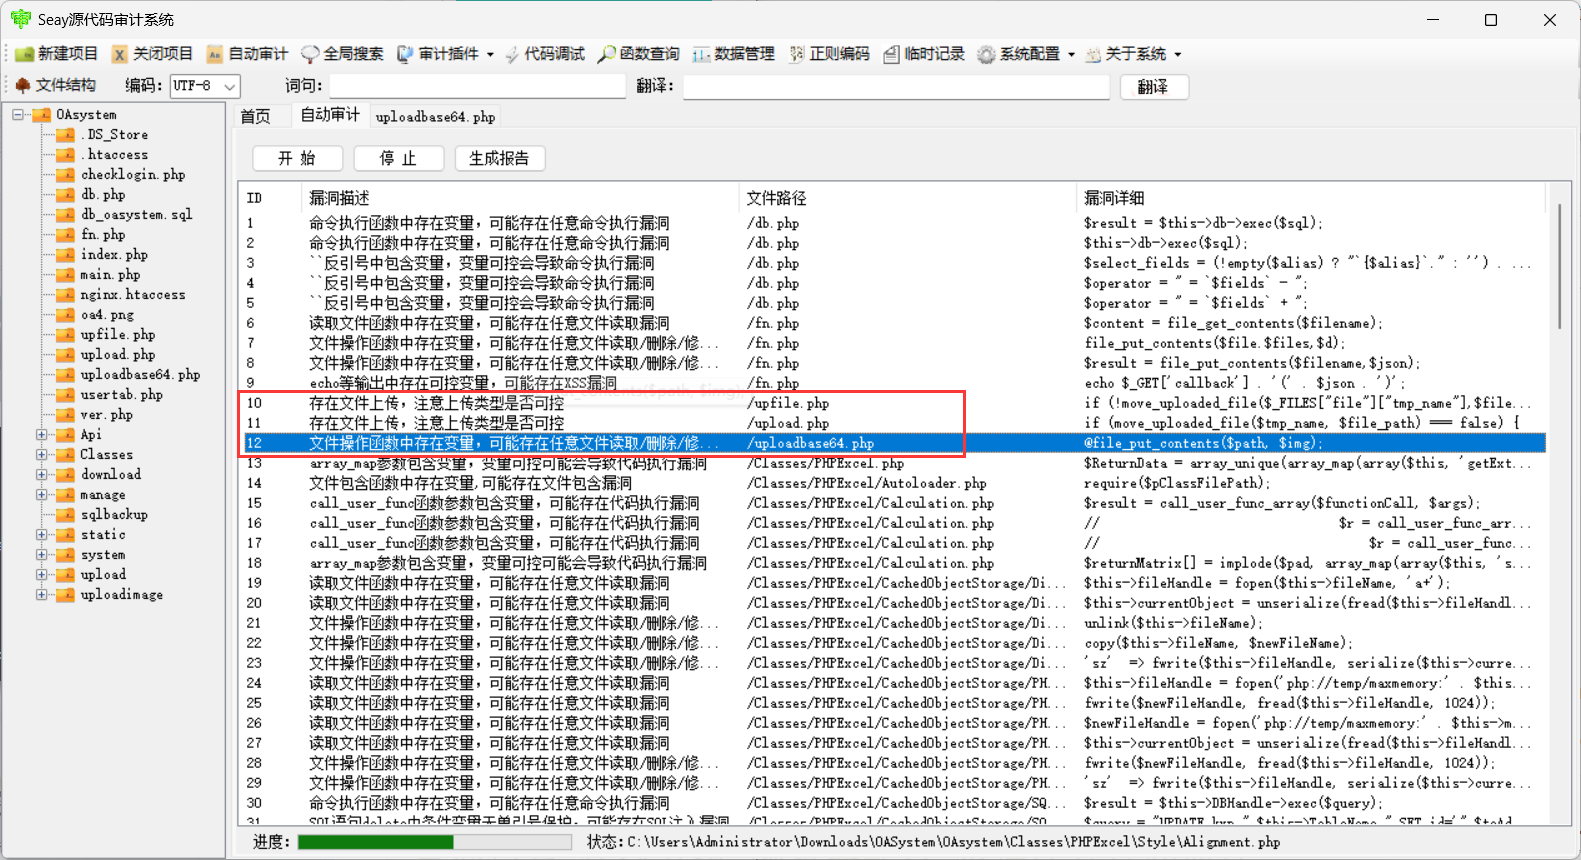
Task: Switch to the 首页 home tab
Action: (x=256, y=117)
